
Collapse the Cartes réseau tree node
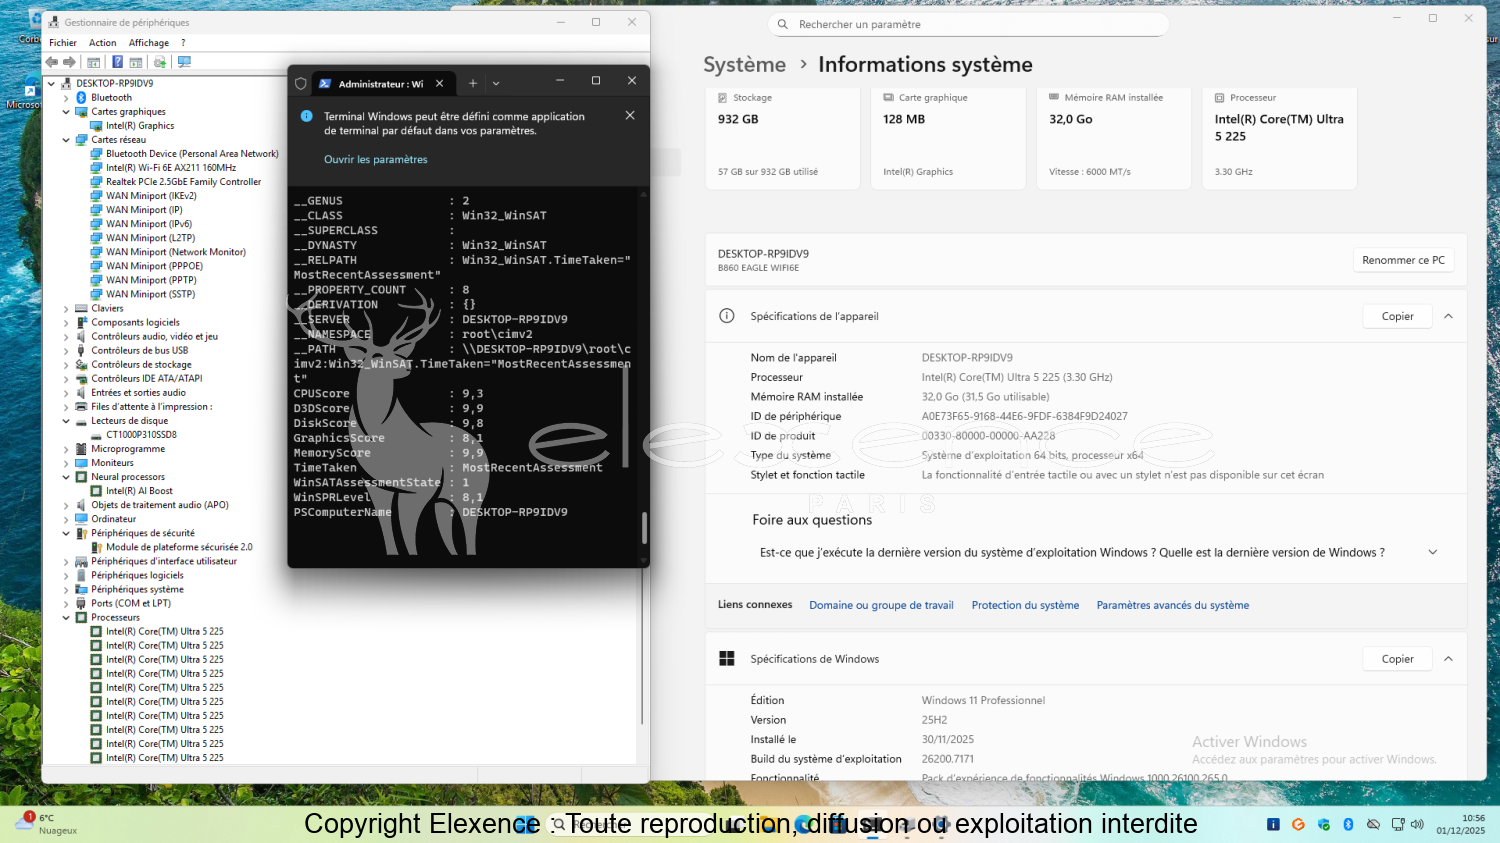point(66,140)
